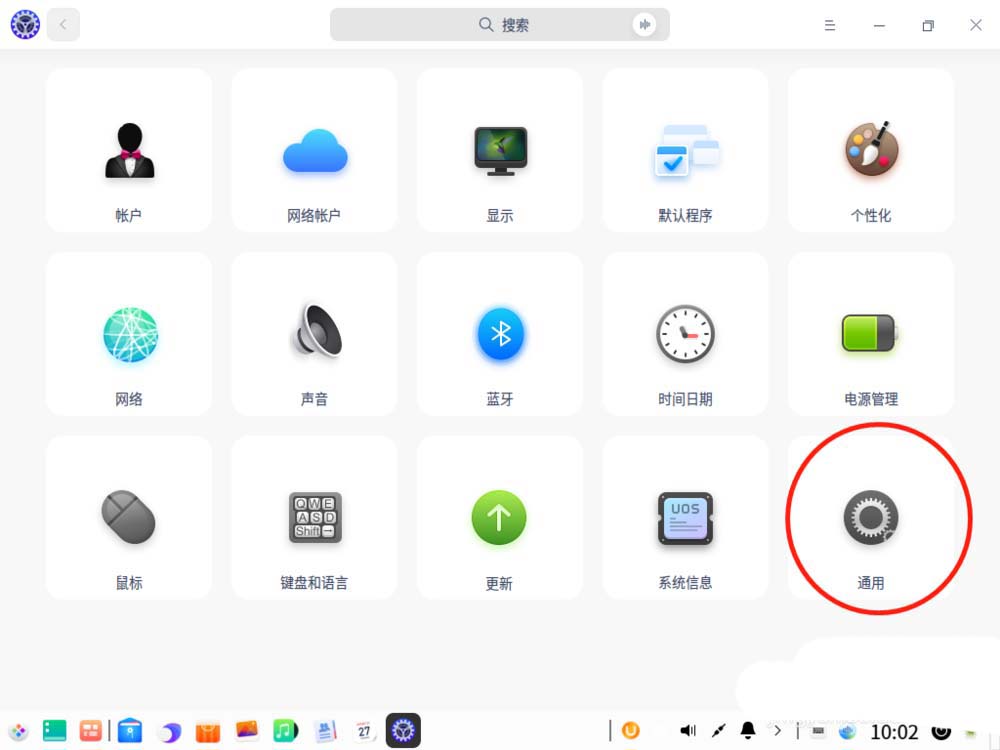Open 网络帐户 cloud account settings

314,151
